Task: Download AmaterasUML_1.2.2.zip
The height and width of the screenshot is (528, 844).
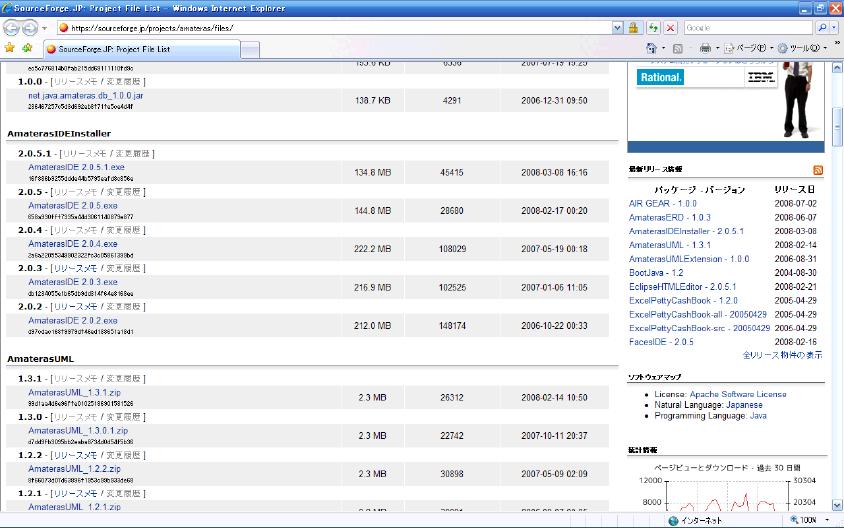Action: tap(74, 469)
